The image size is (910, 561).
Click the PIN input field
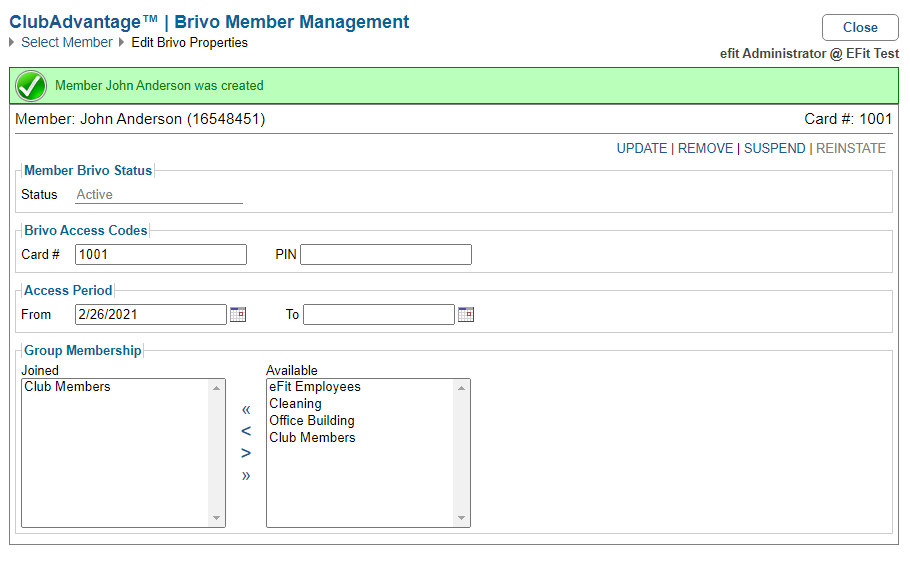click(386, 254)
